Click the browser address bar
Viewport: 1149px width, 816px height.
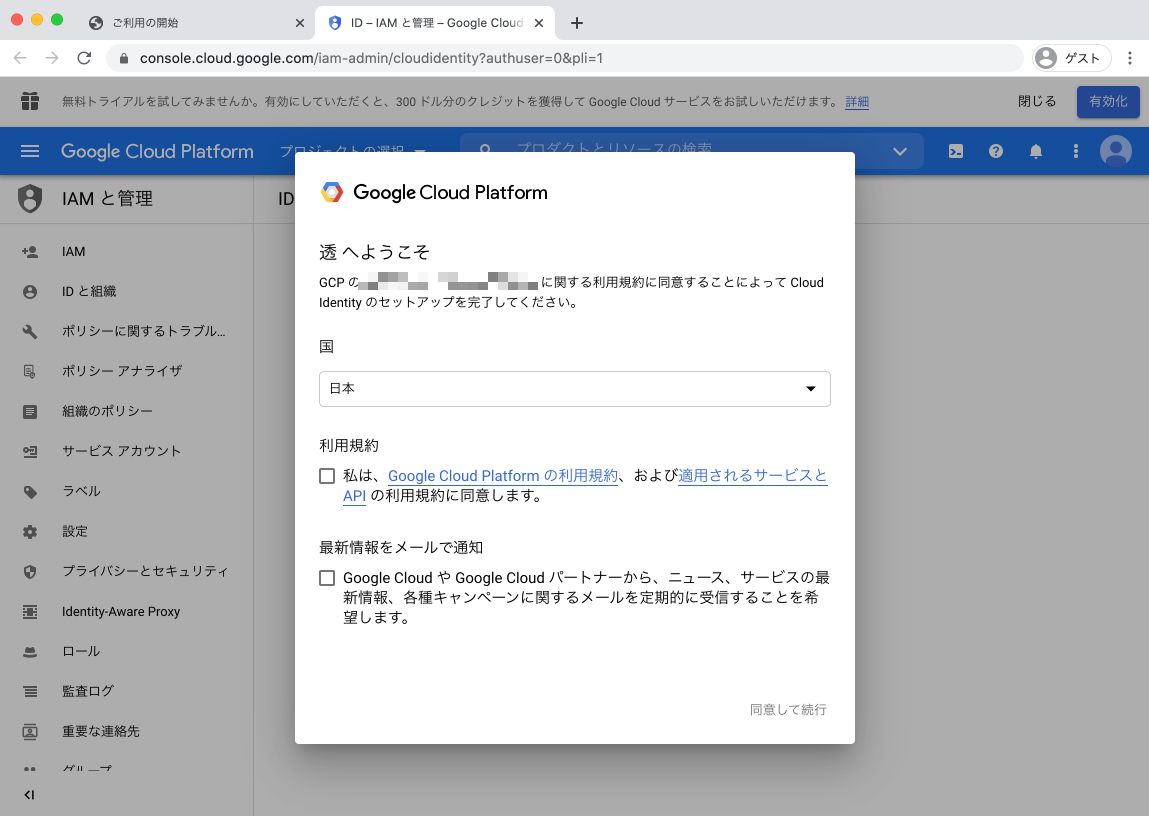(564, 58)
